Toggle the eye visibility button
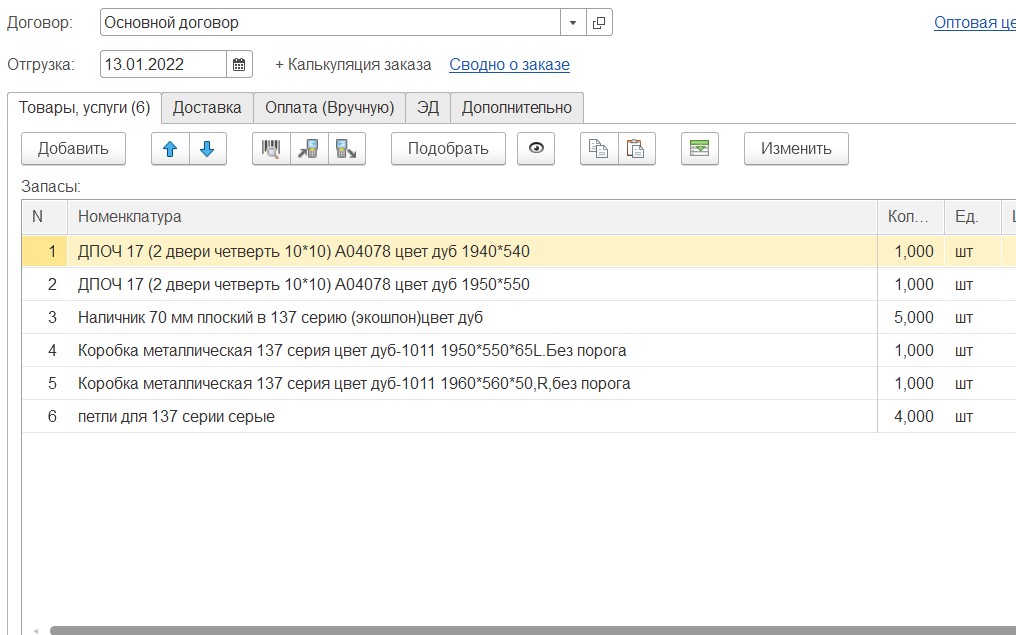 [x=537, y=149]
